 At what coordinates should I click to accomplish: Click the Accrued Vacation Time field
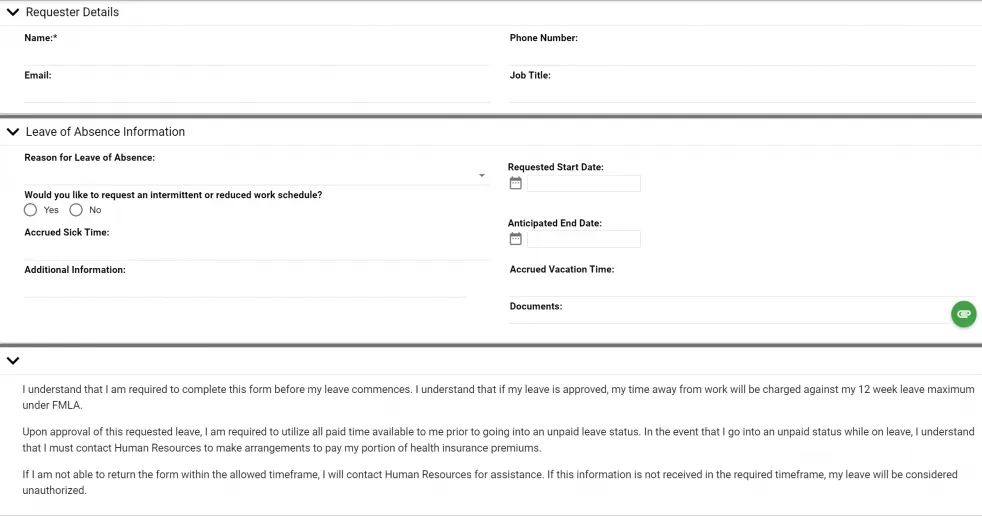pyautogui.click(x=742, y=286)
